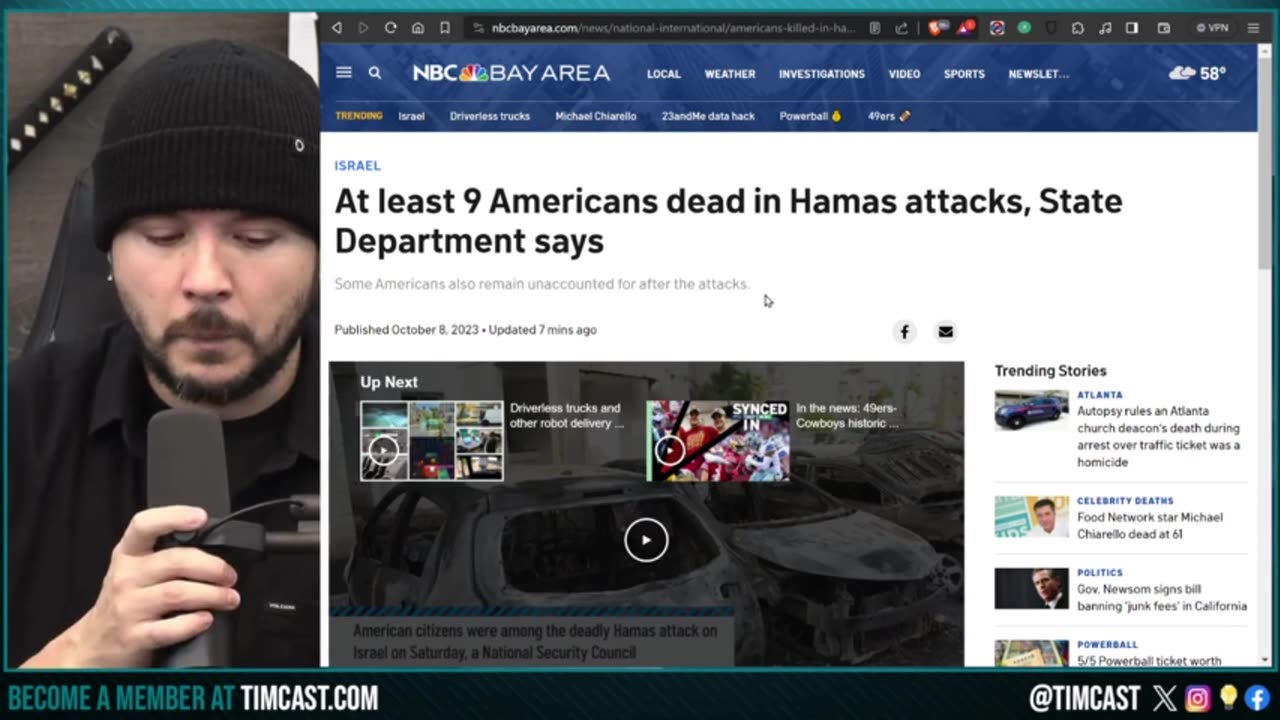The height and width of the screenshot is (720, 1280).
Task: Open Brave Rewards triangle icon
Action: [x=964, y=28]
